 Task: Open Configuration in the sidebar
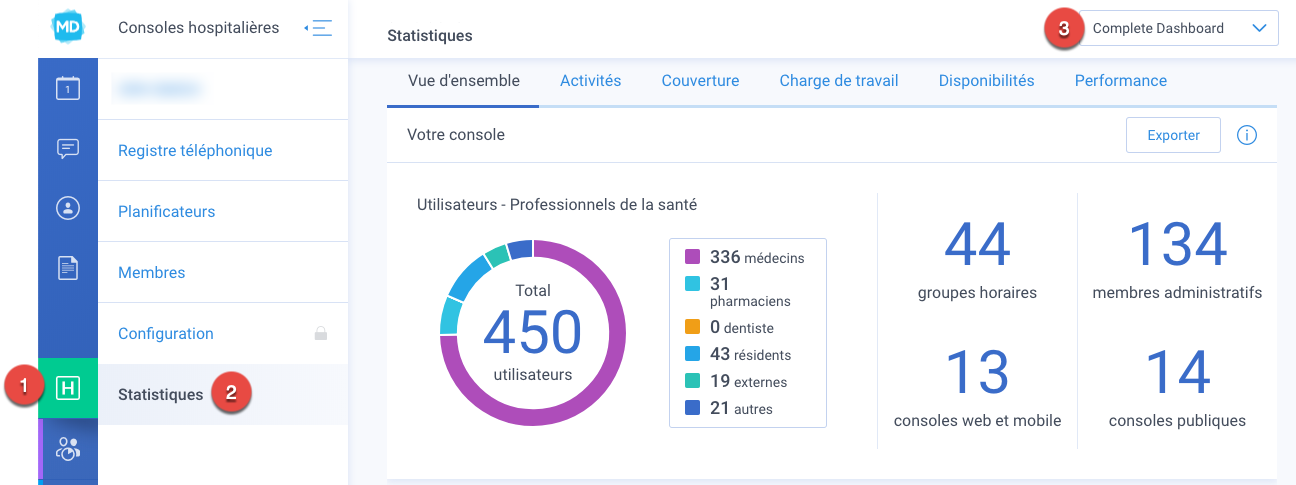223,333
